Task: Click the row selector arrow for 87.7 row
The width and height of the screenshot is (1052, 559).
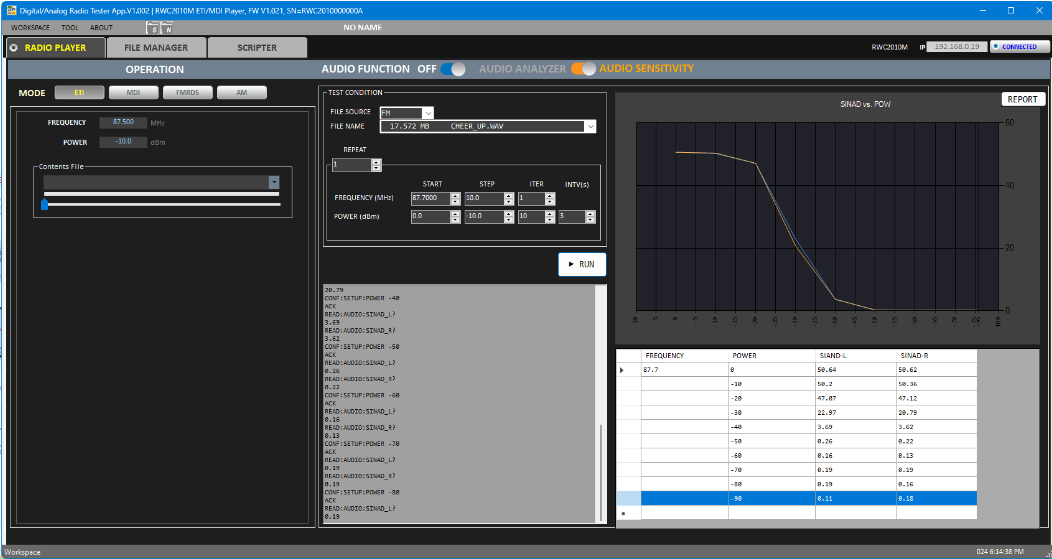Action: click(621, 370)
